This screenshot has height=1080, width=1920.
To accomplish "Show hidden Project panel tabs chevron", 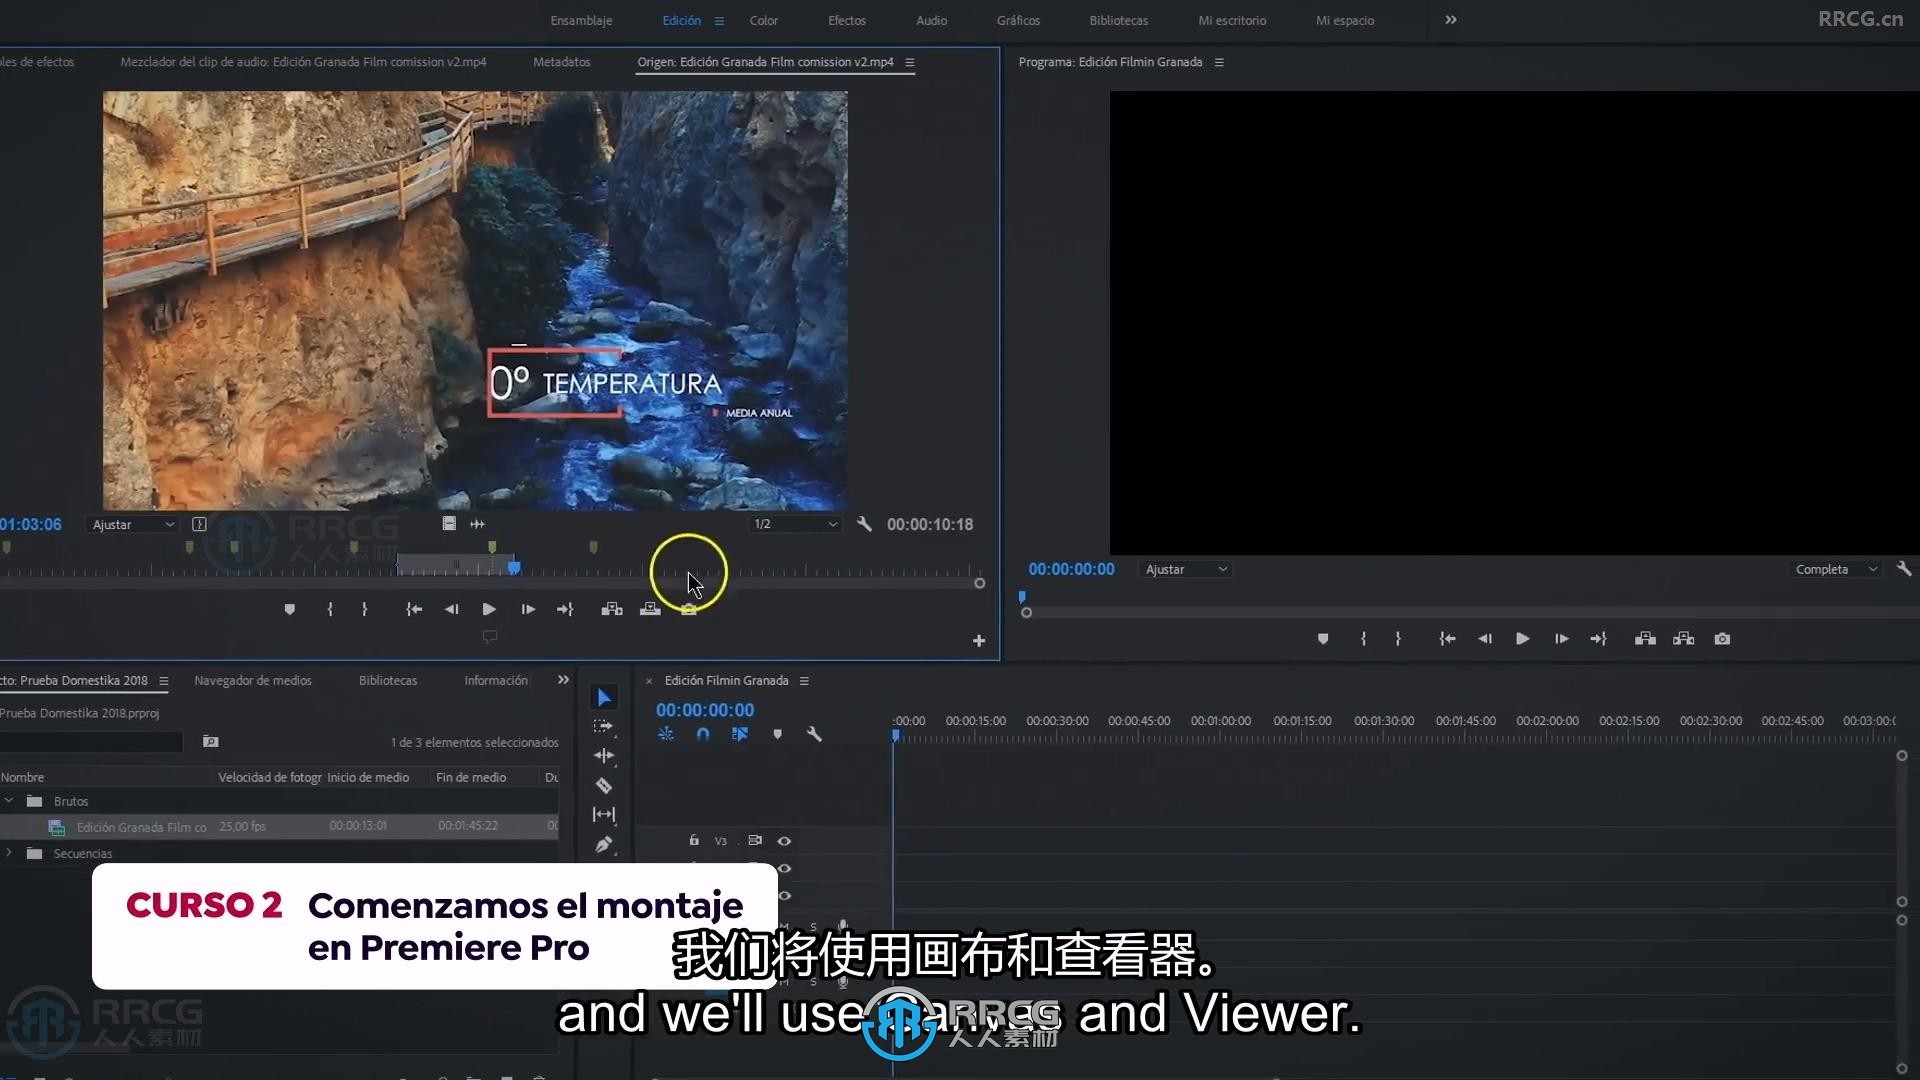I will (564, 680).
